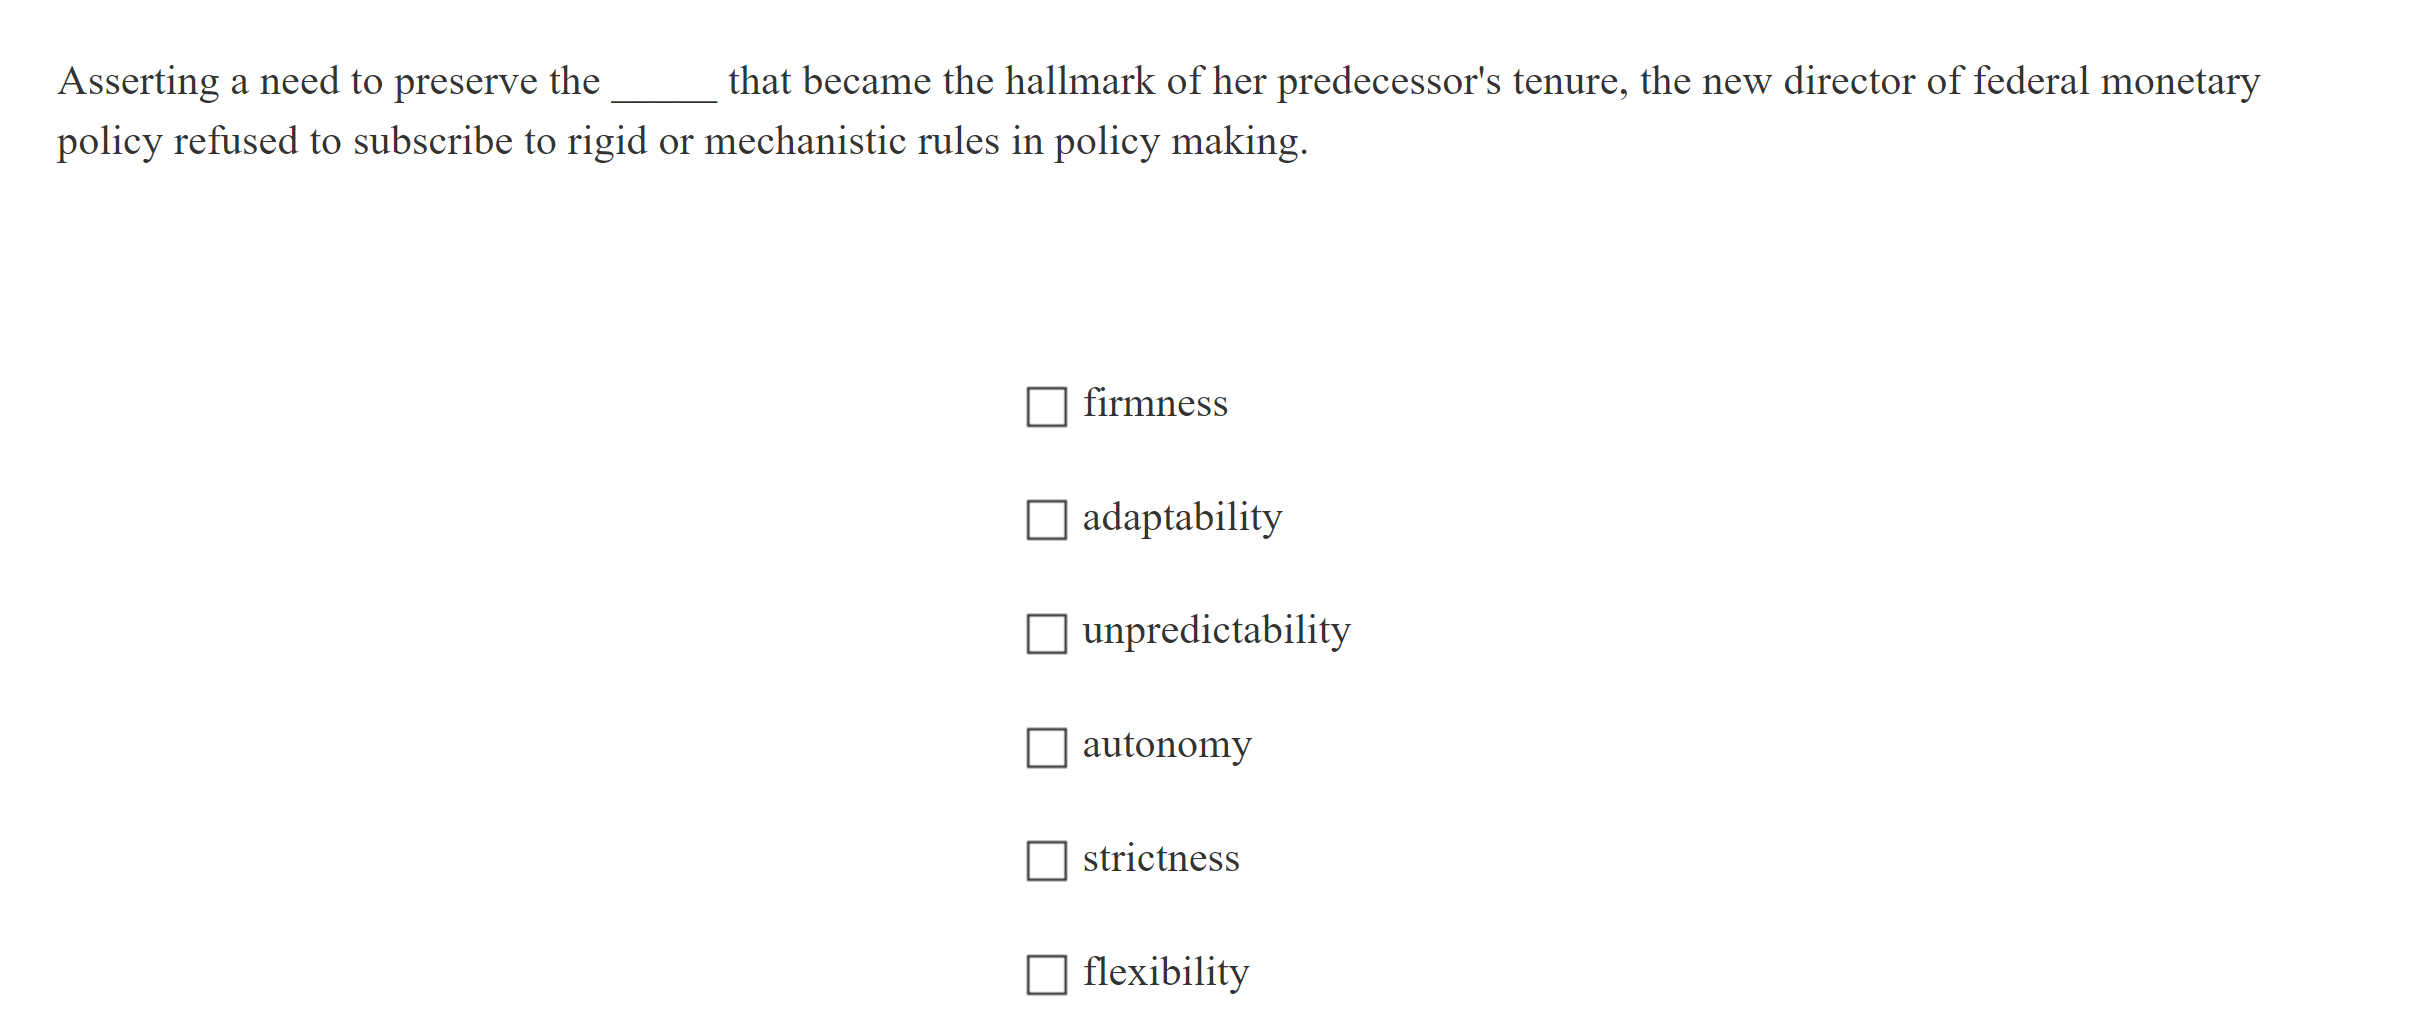Toggle the autonomy answer option
2427x1018 pixels.
[1046, 747]
